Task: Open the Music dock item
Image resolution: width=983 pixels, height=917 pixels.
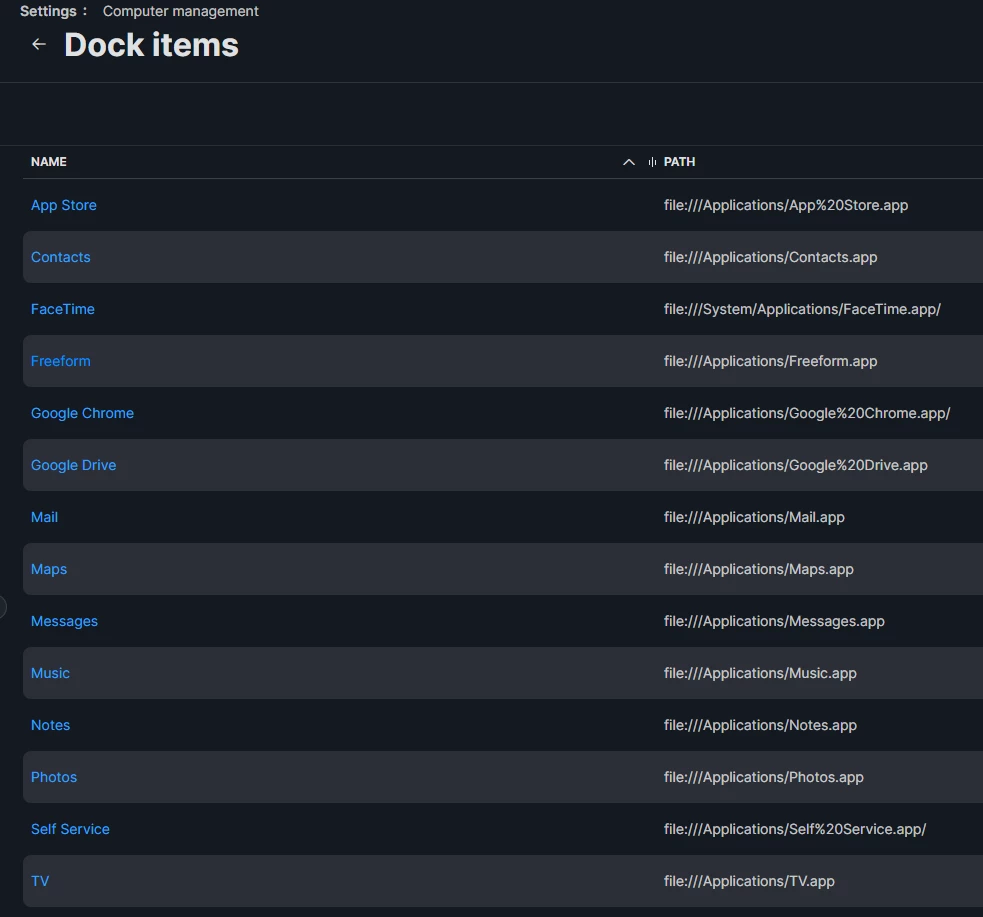Action: coord(50,673)
